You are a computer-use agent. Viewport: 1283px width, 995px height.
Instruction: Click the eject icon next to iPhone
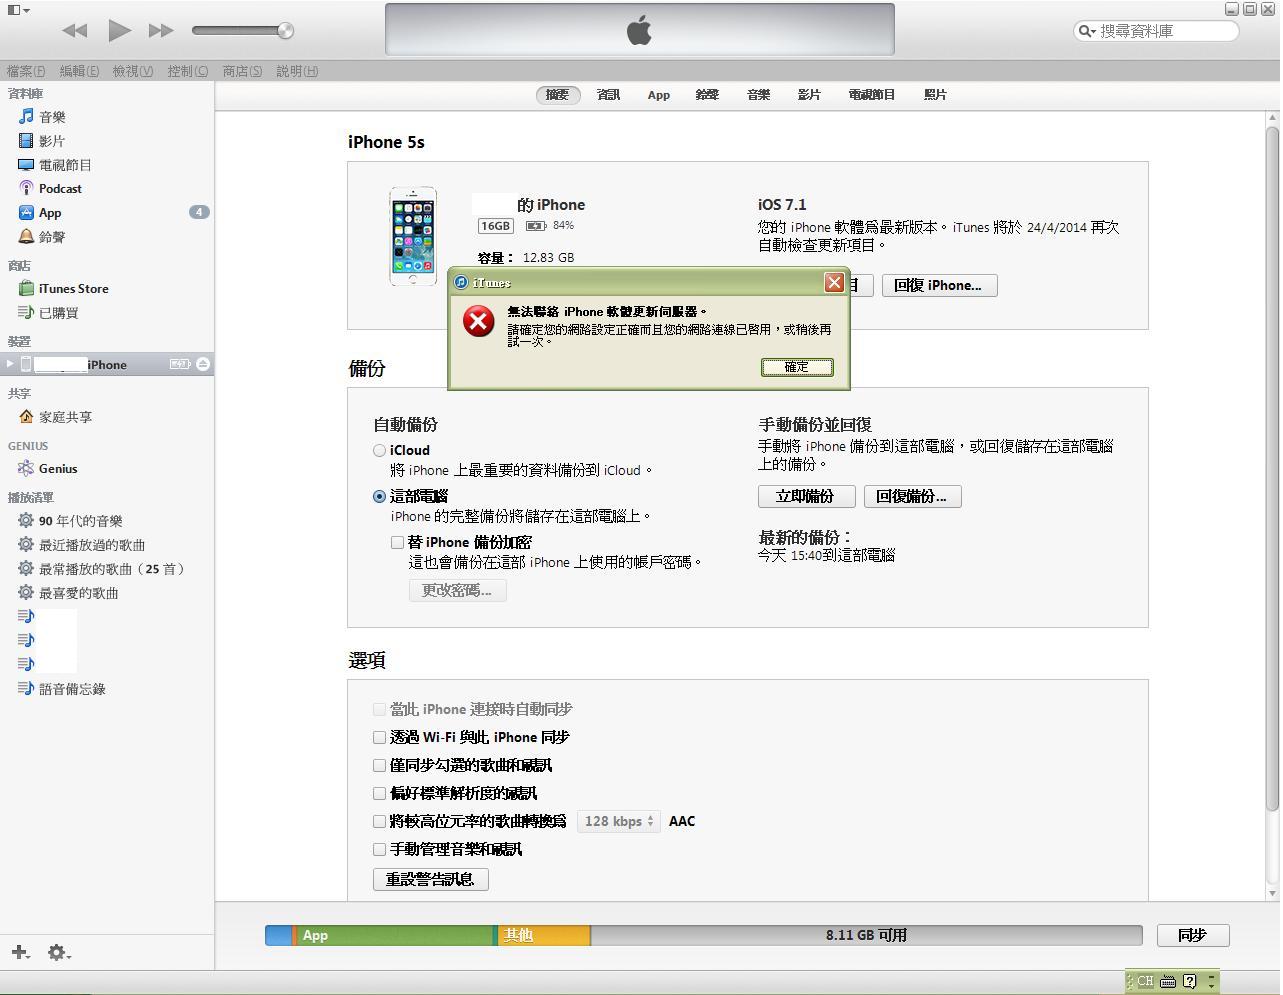[203, 364]
